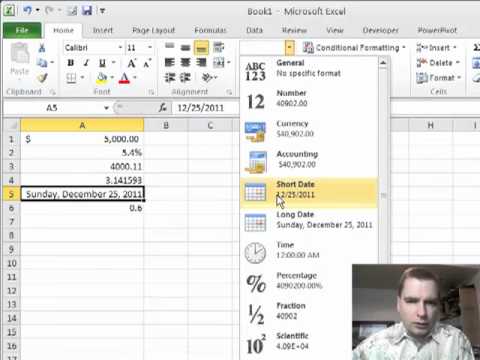The width and height of the screenshot is (480, 360).
Task: Choose Currency format option
Action: pyautogui.click(x=309, y=131)
